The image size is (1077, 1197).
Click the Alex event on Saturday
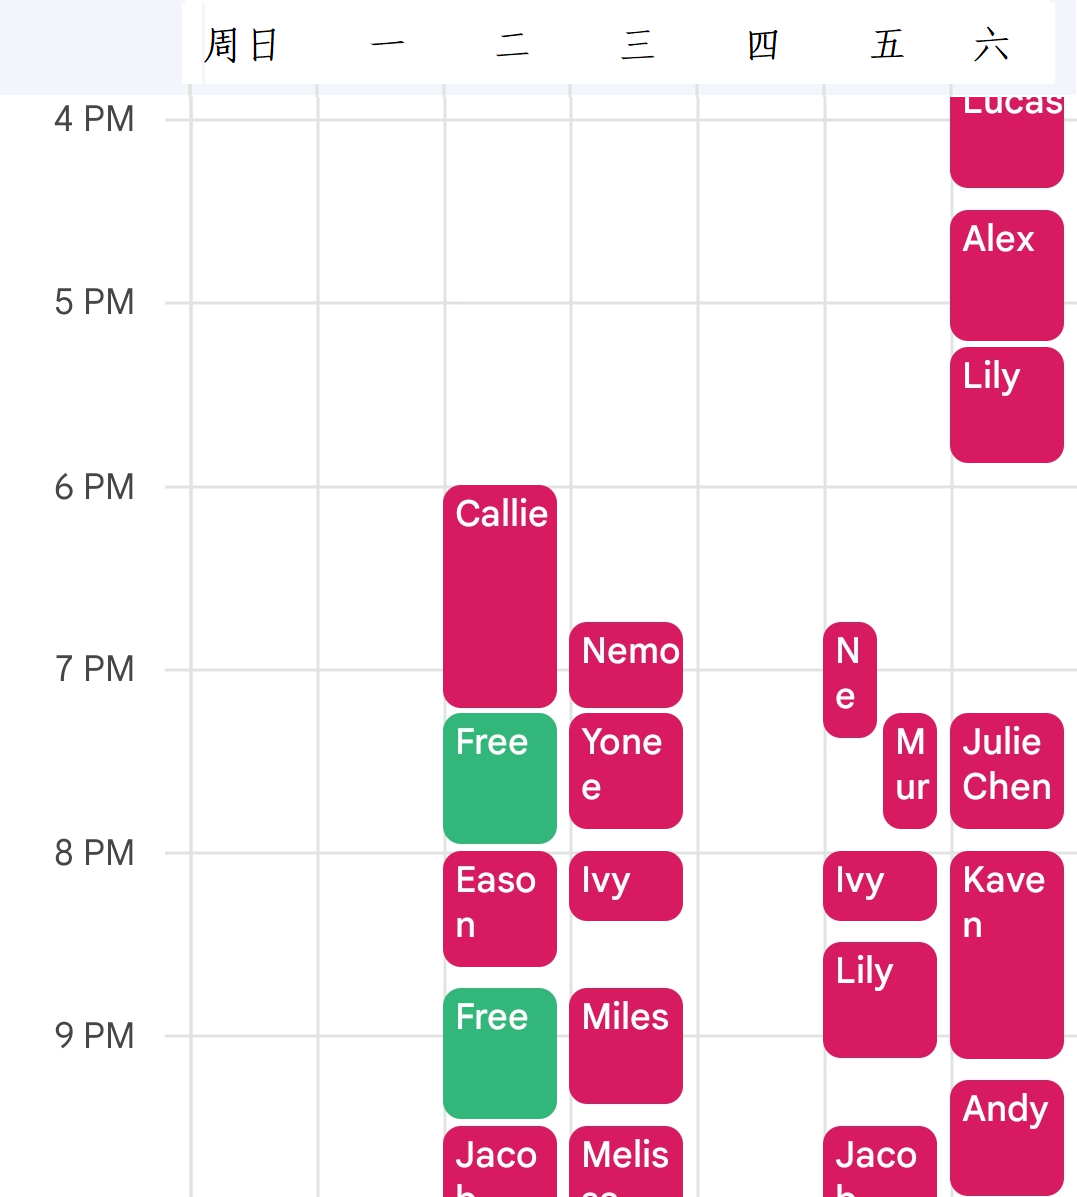click(x=1006, y=275)
